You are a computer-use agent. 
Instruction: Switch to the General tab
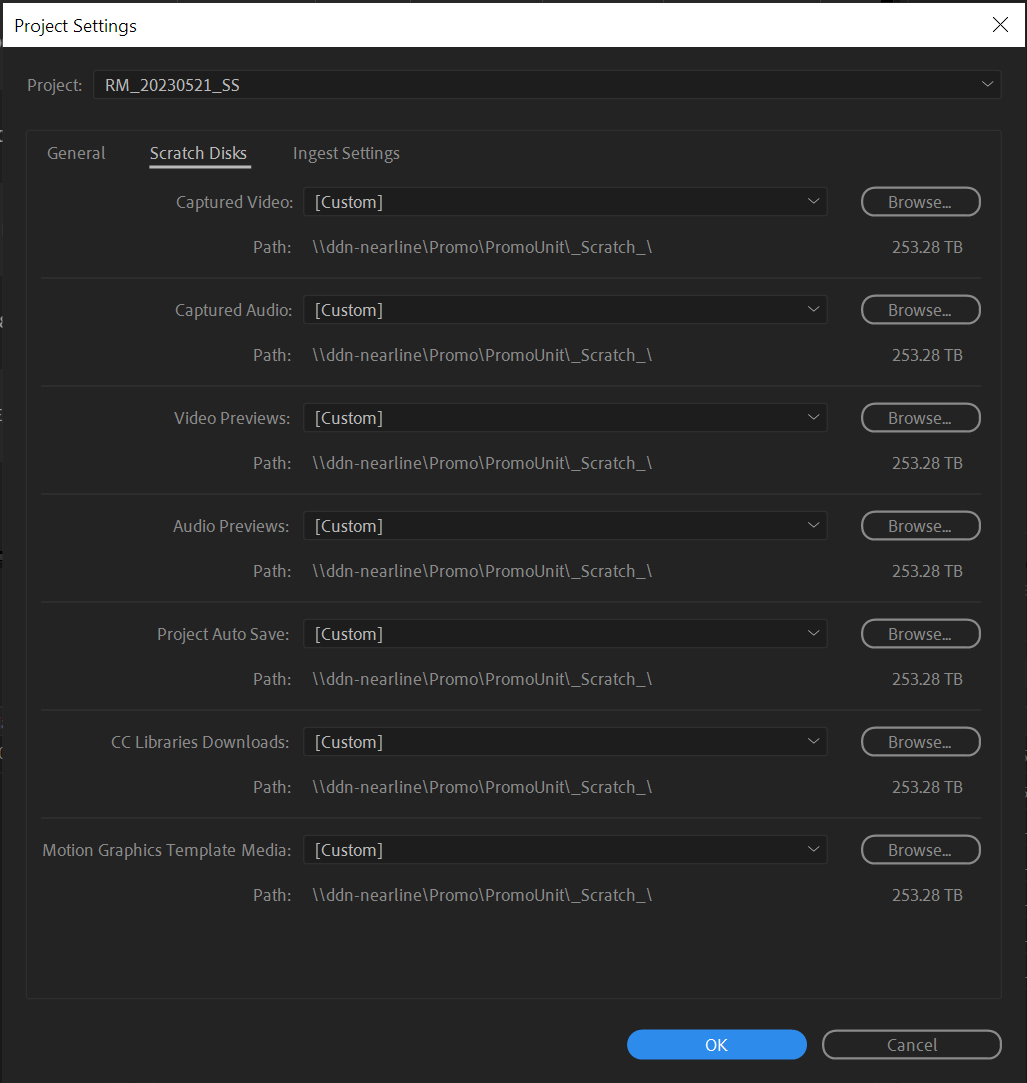pos(76,152)
